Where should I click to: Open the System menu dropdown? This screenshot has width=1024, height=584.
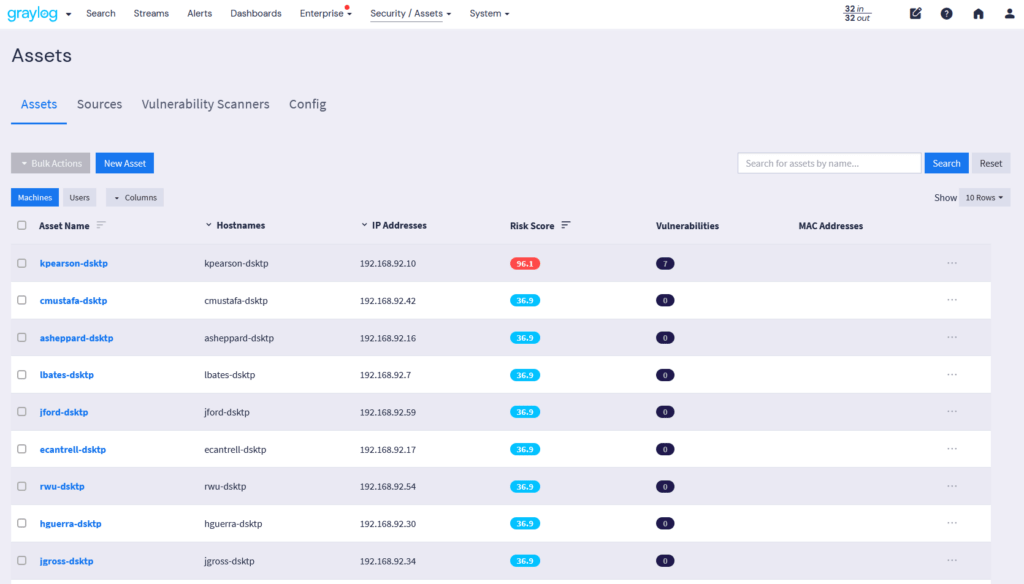pyautogui.click(x=489, y=14)
